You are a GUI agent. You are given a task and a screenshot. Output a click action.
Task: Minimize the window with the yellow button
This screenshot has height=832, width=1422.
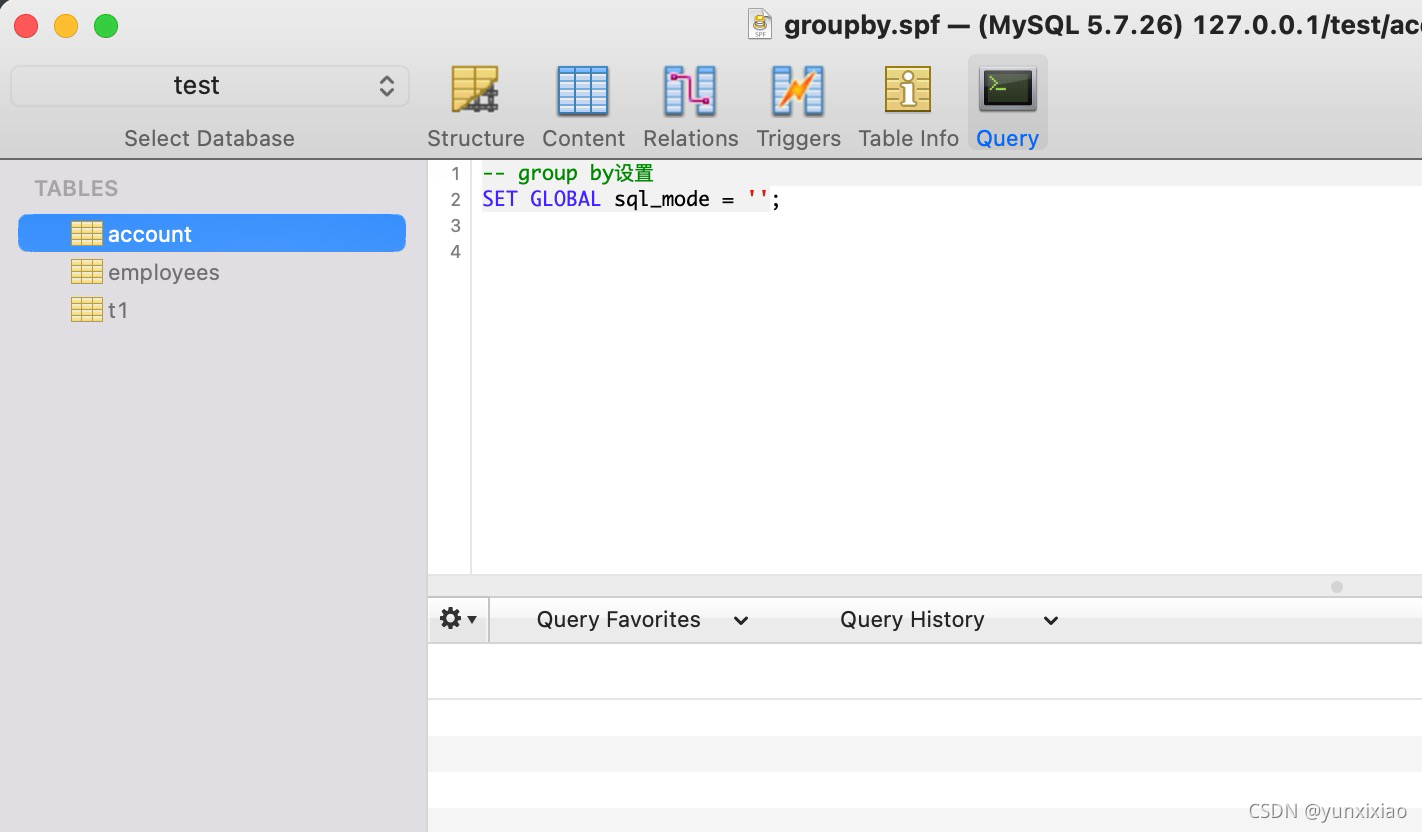pos(64,26)
